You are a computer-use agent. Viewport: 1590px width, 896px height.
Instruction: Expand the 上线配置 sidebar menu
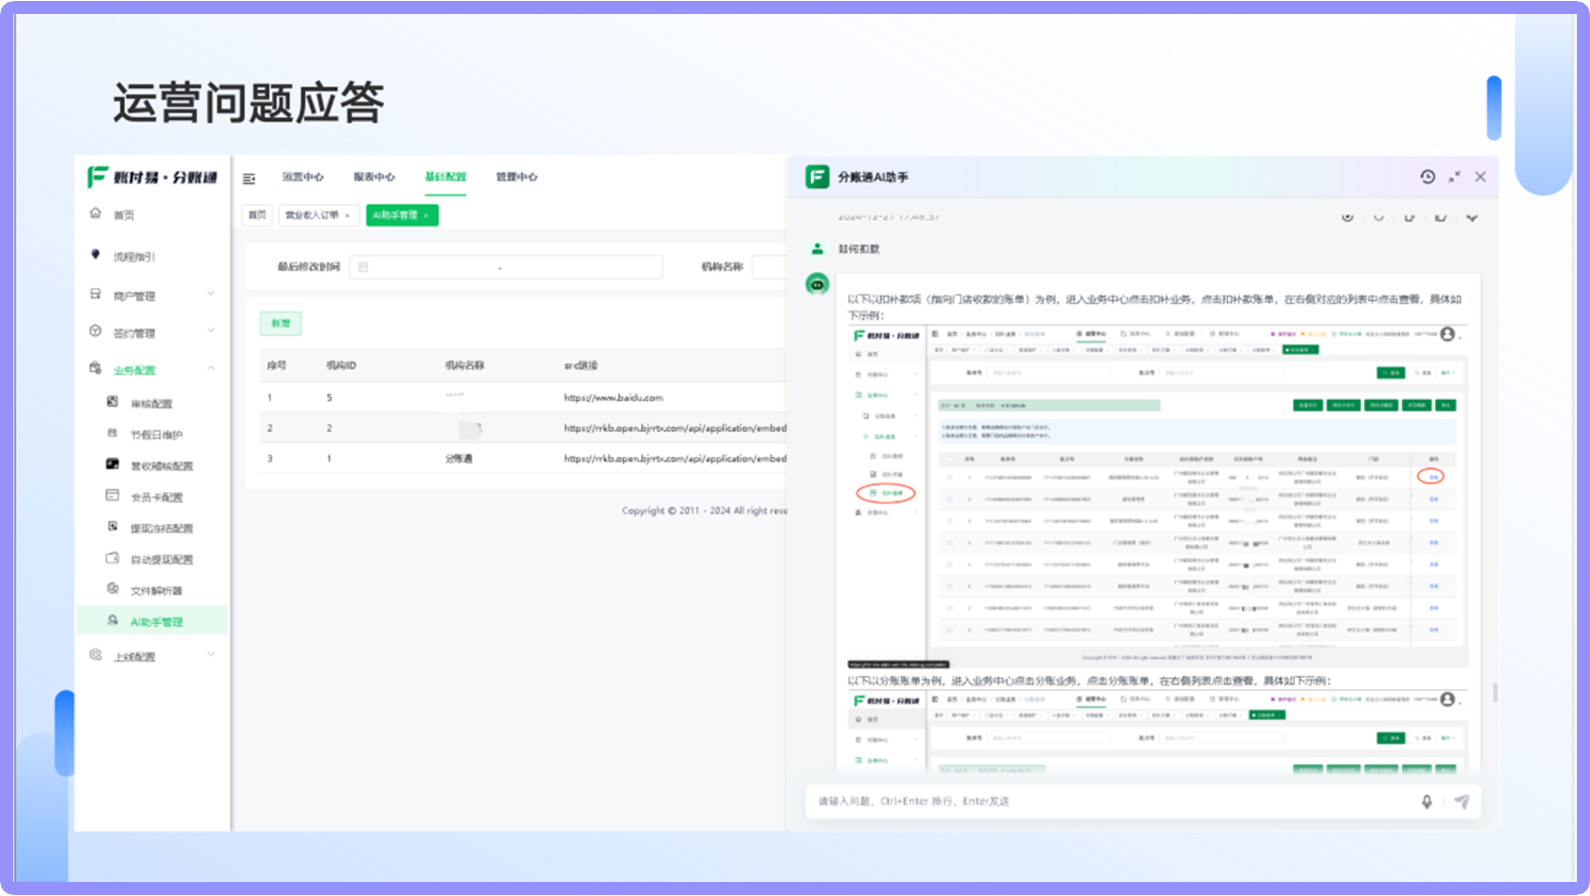152,656
